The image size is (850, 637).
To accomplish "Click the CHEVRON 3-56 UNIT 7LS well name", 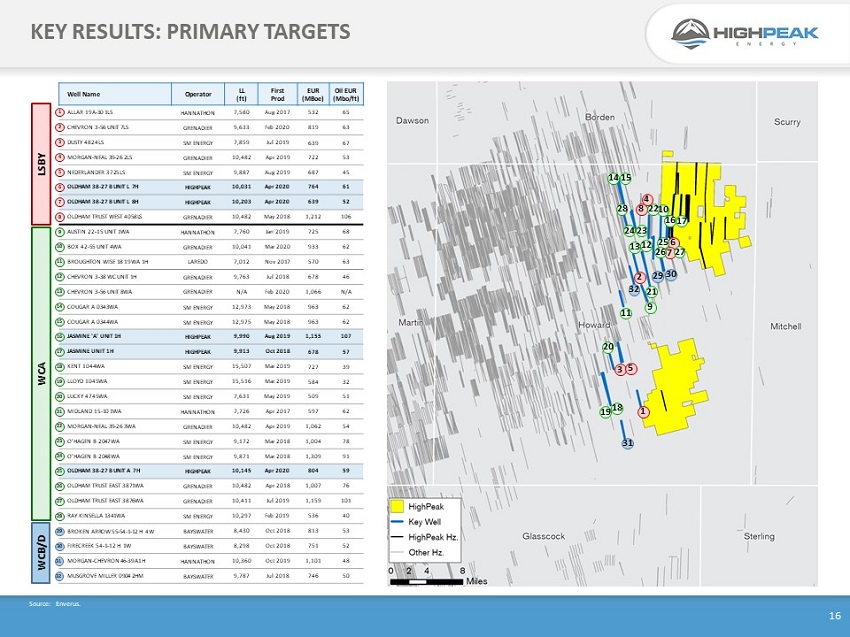I will (98, 127).
